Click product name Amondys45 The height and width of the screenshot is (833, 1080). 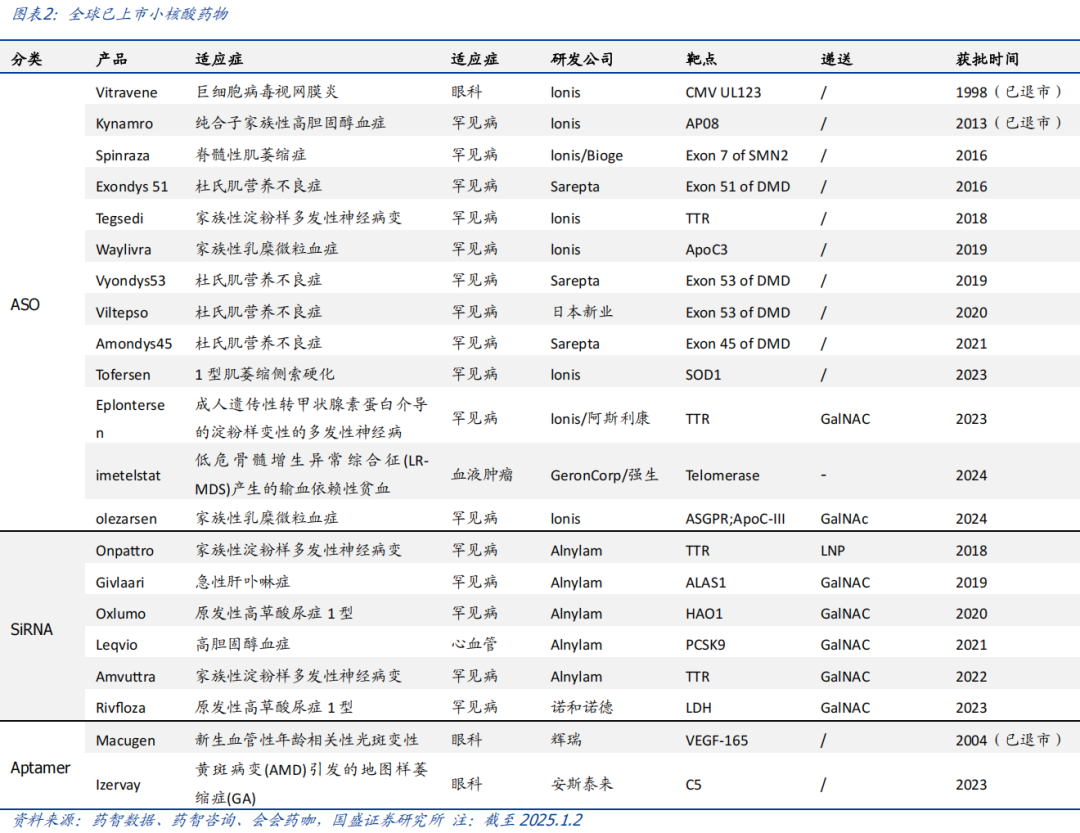134,344
